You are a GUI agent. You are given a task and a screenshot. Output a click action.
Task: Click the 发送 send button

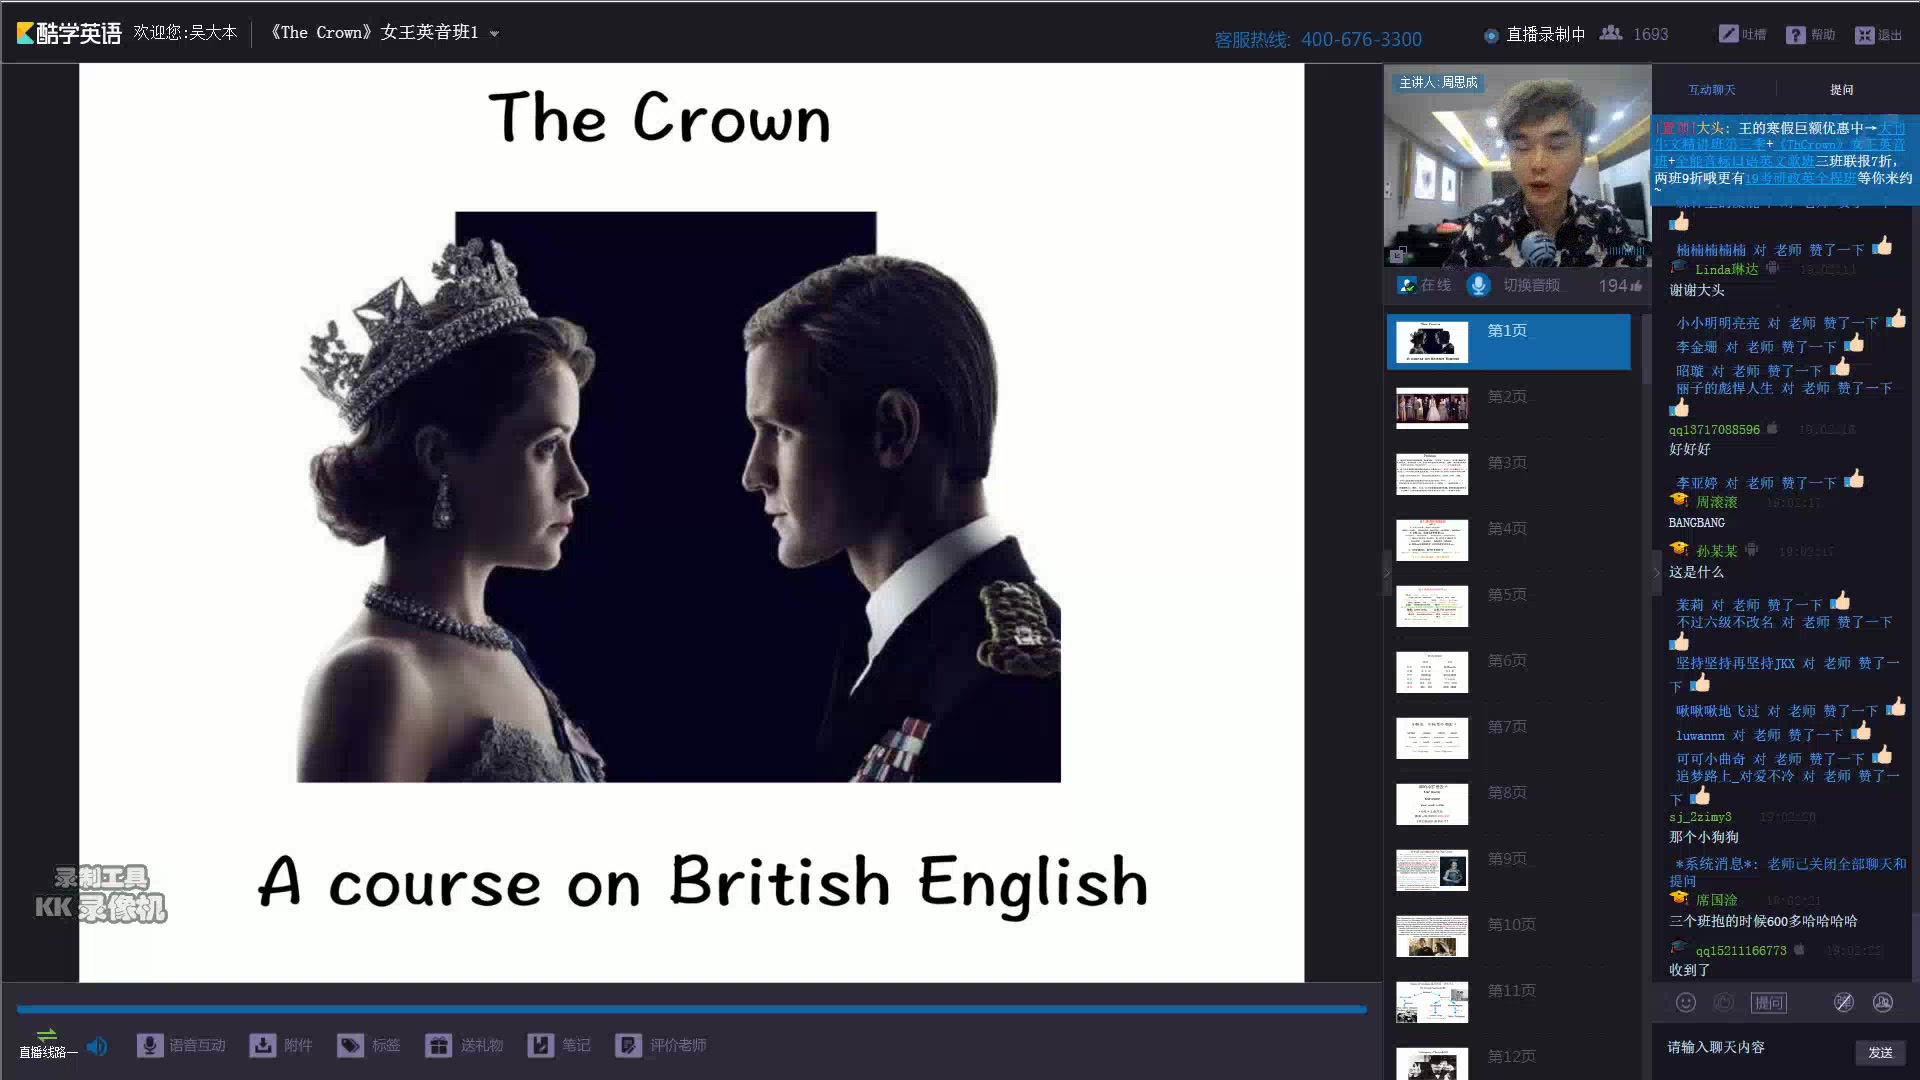click(x=1880, y=1052)
